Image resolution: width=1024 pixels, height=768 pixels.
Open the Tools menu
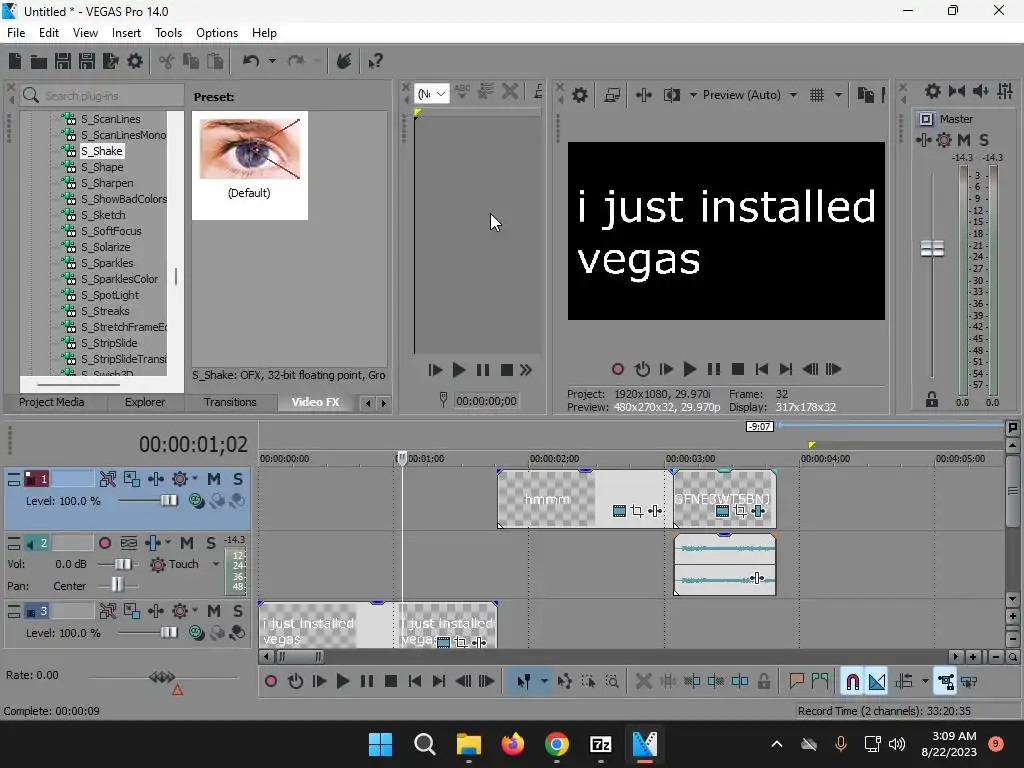pyautogui.click(x=168, y=33)
